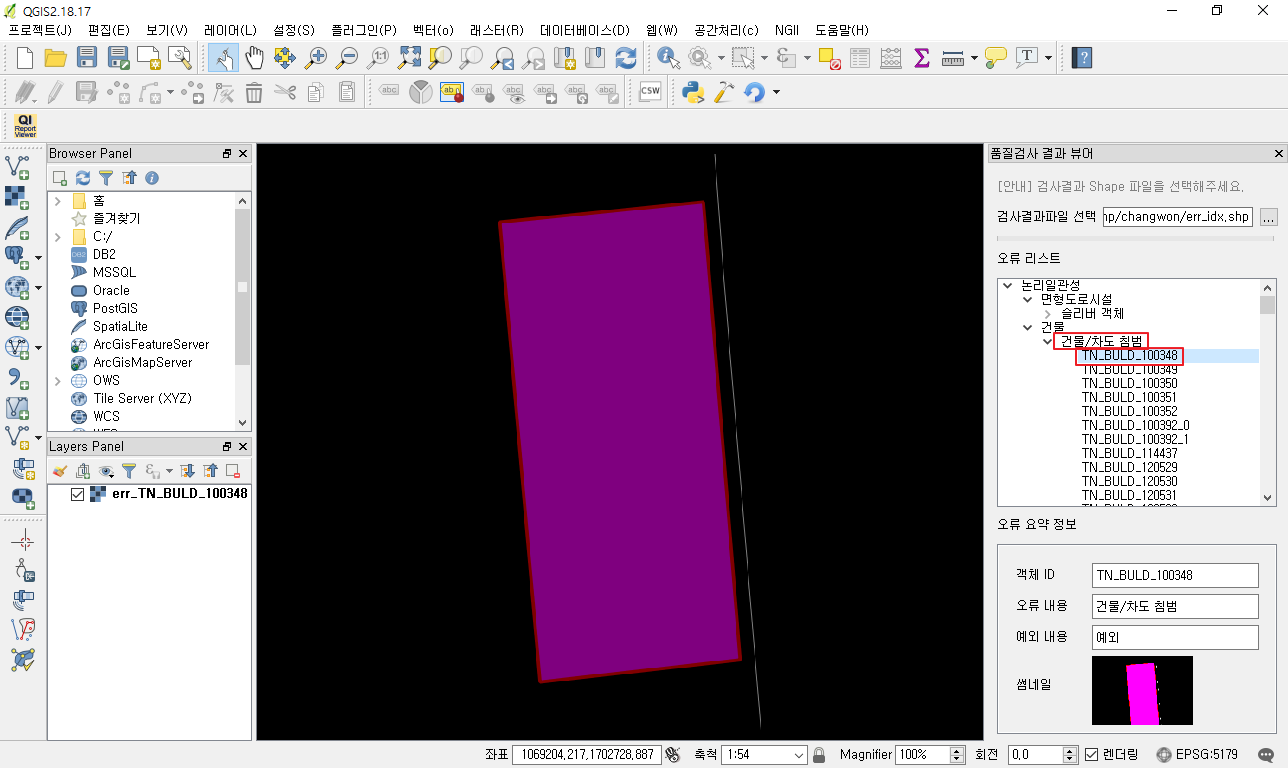The image size is (1288, 768).
Task: Disable the 렌더링 checkbox
Action: point(1091,755)
